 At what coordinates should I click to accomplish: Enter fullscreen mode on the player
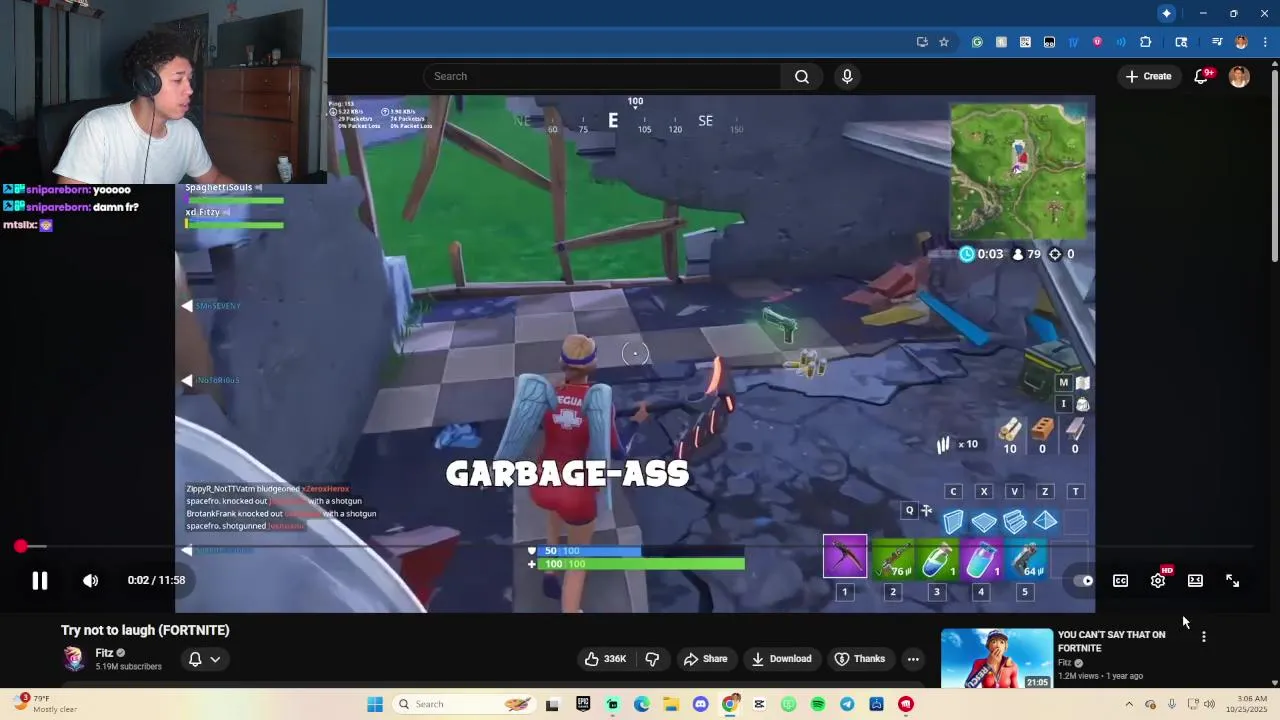[x=1232, y=580]
